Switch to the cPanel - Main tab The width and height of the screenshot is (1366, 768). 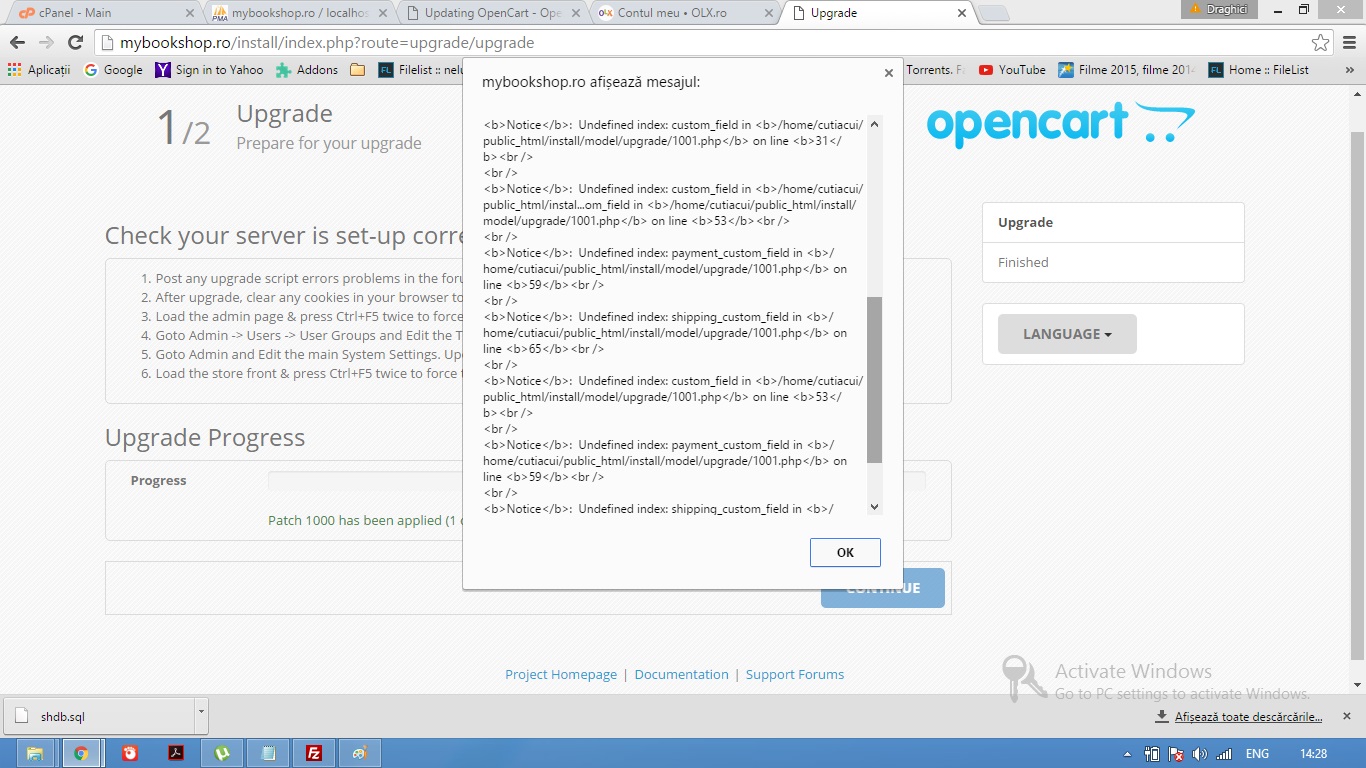coord(100,13)
